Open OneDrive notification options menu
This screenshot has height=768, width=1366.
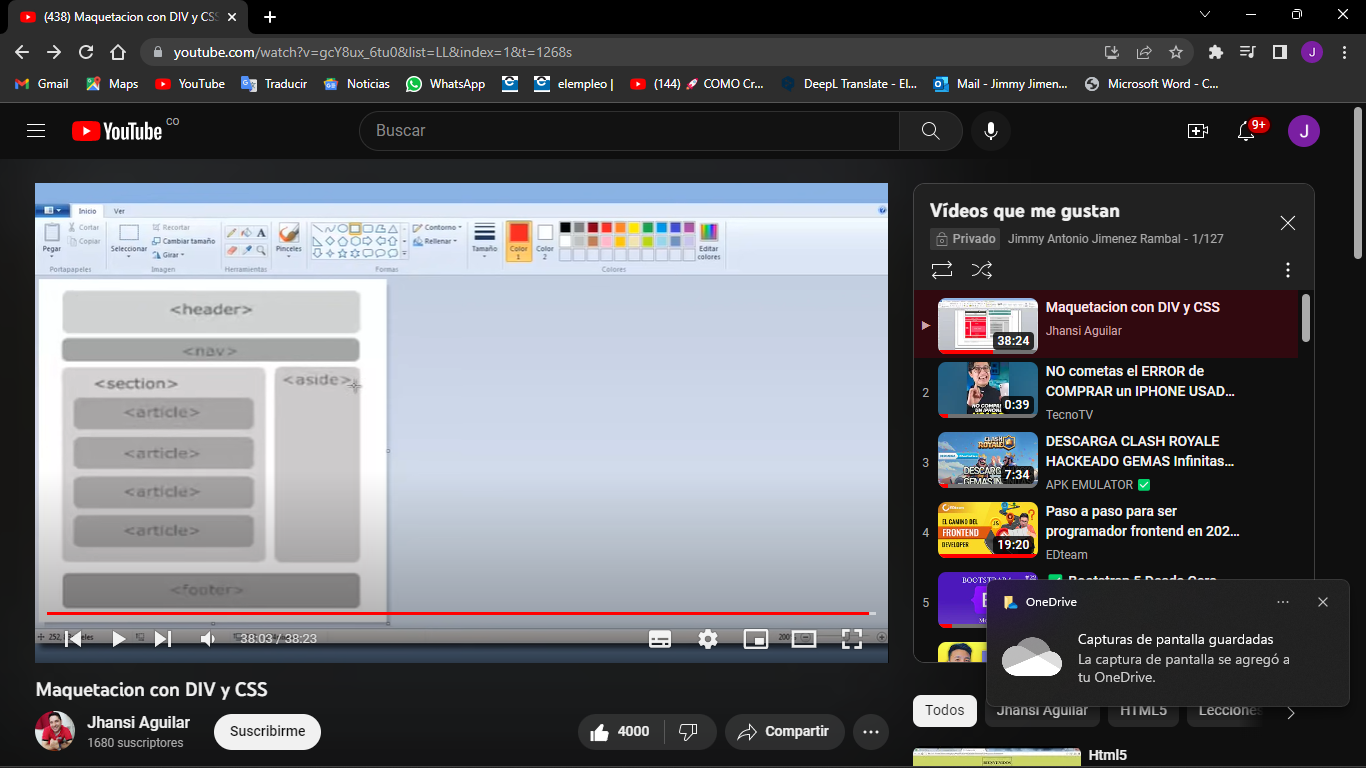pyautogui.click(x=1283, y=602)
